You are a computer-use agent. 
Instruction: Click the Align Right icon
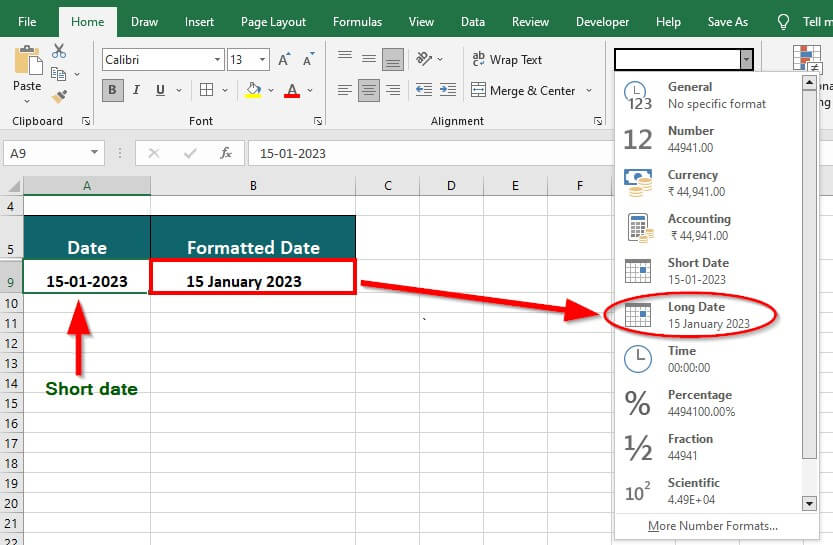tap(394, 90)
